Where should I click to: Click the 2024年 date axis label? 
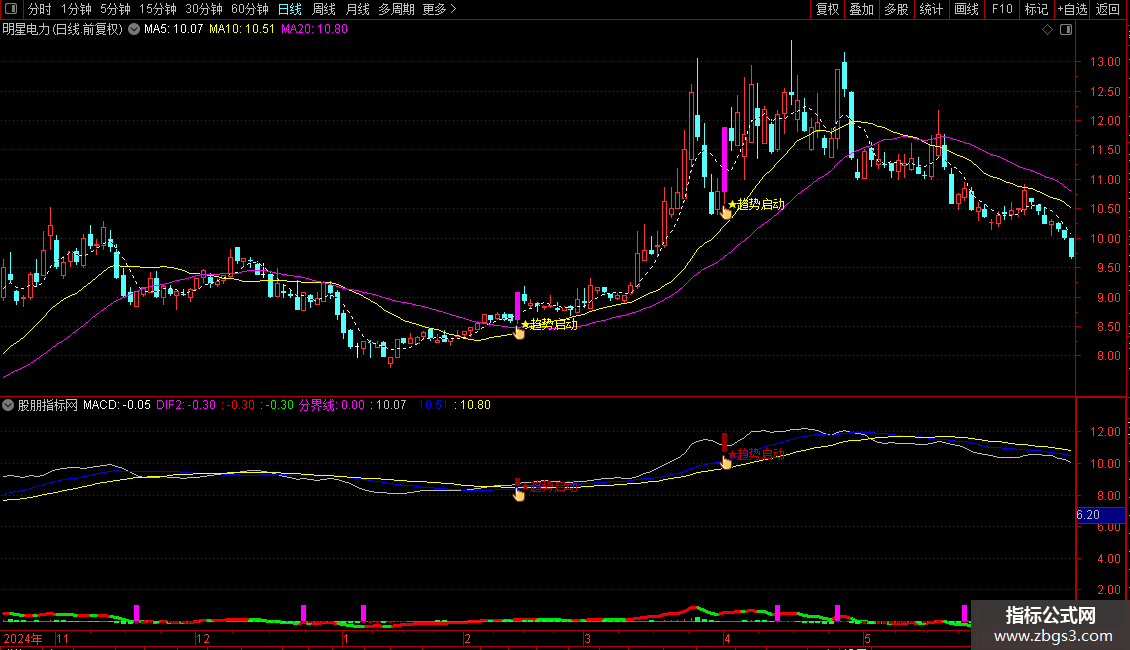tap(23, 638)
